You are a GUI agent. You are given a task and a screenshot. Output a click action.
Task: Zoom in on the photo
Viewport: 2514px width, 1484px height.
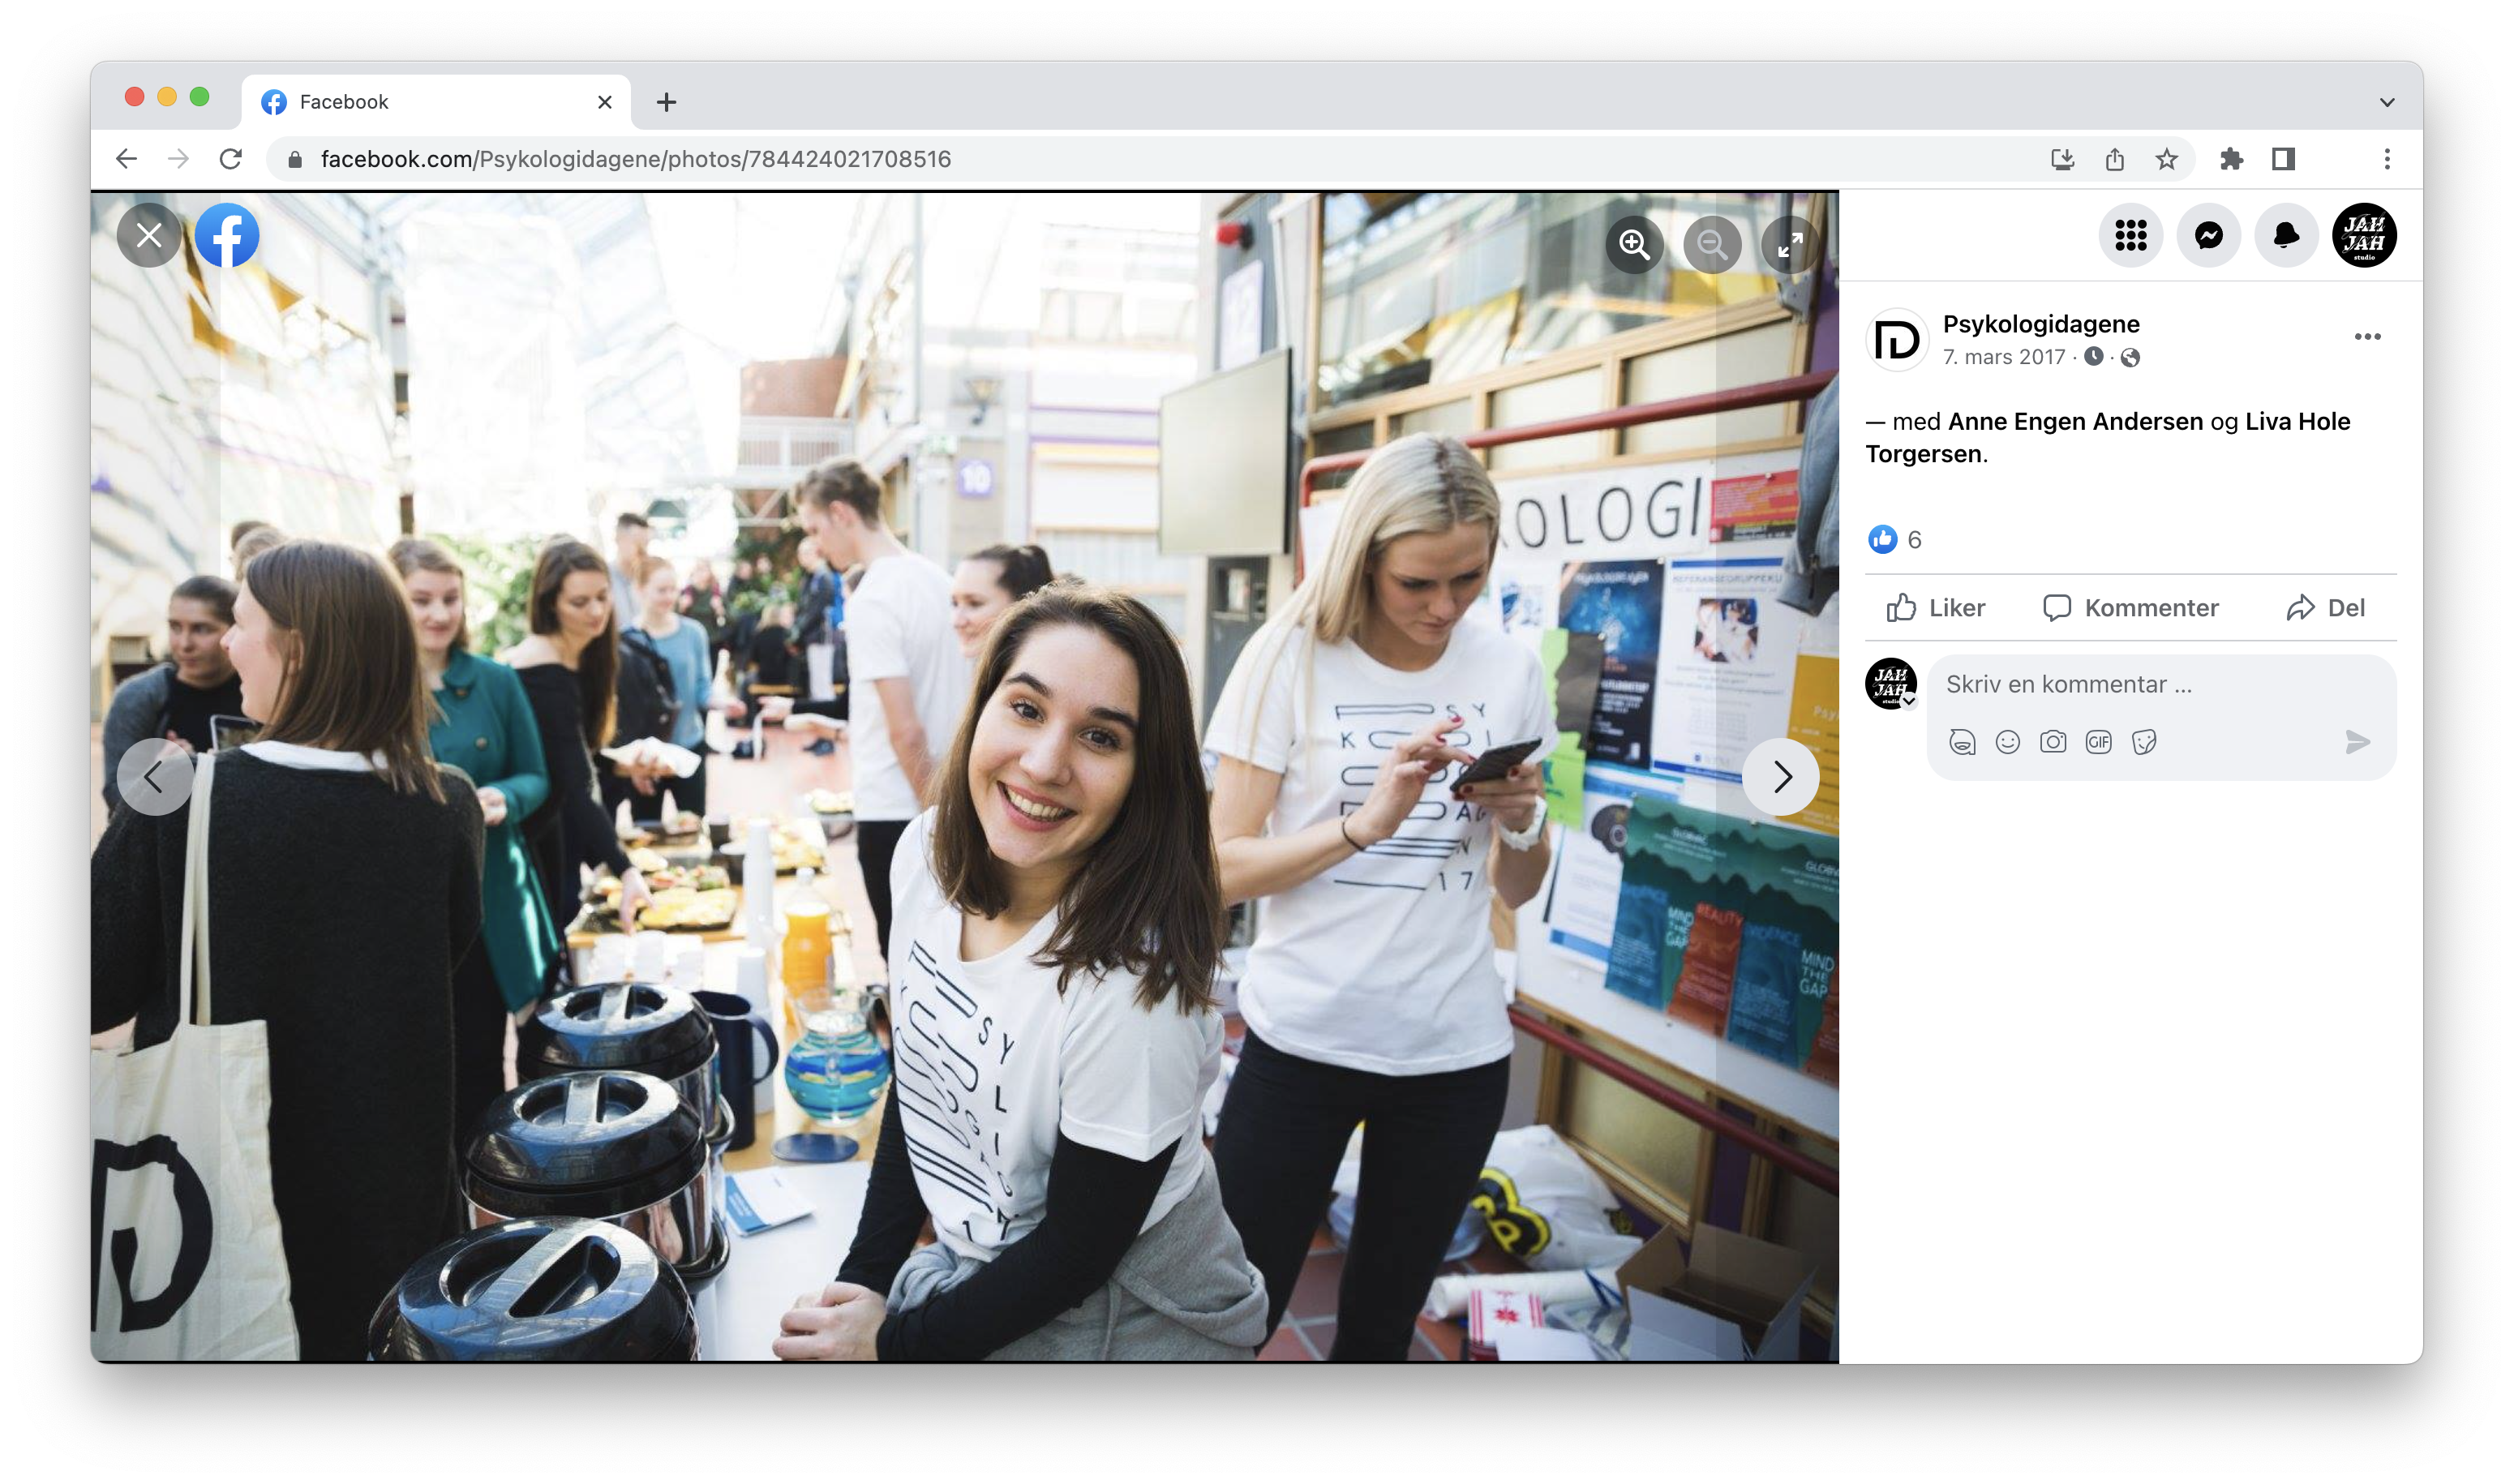point(1634,244)
